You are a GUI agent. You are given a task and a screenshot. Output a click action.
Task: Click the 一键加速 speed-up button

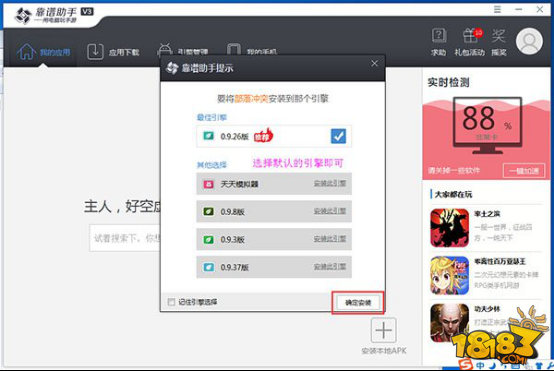coord(524,171)
